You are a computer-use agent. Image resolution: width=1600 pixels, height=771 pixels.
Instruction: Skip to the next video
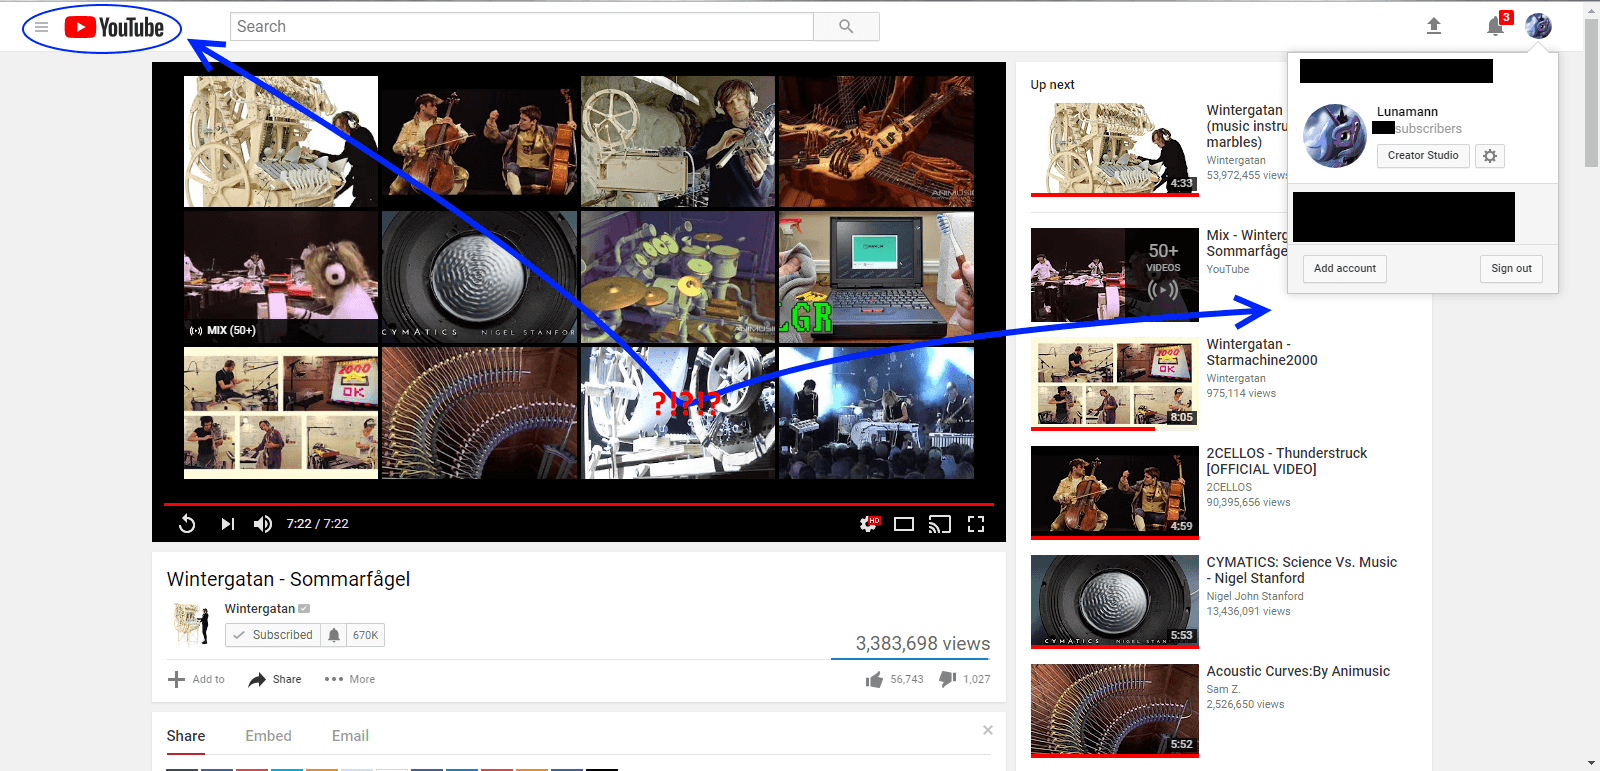coord(227,524)
